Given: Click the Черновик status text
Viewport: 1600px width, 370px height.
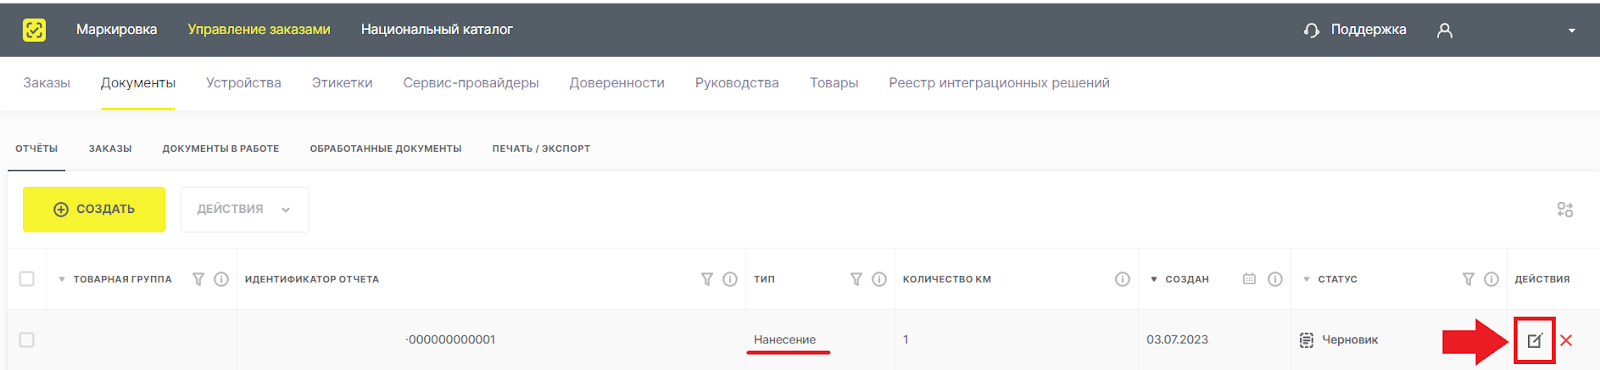Looking at the screenshot, I should coord(1350,340).
